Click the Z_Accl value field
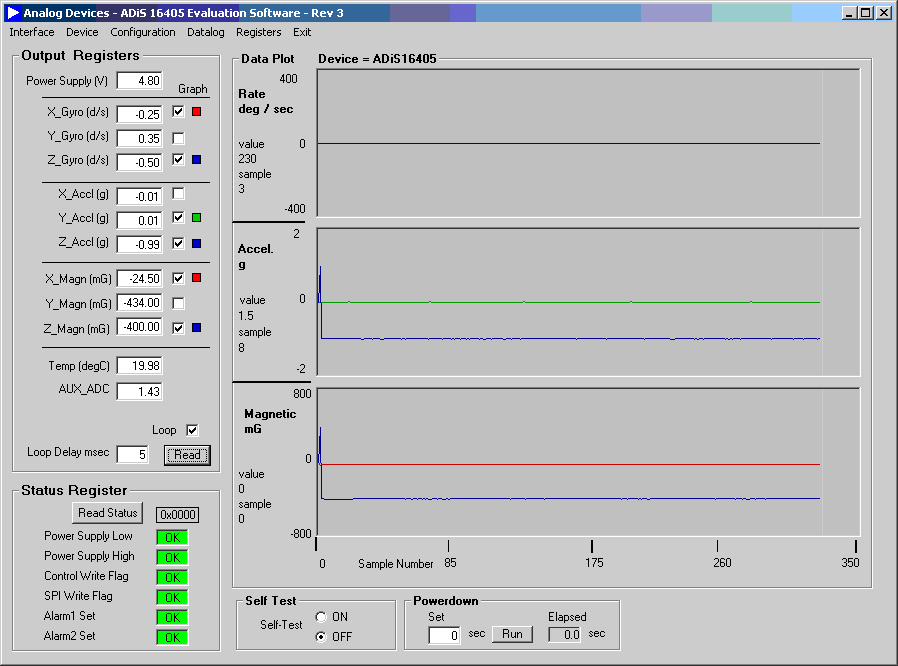The height and width of the screenshot is (666, 898). pos(140,245)
